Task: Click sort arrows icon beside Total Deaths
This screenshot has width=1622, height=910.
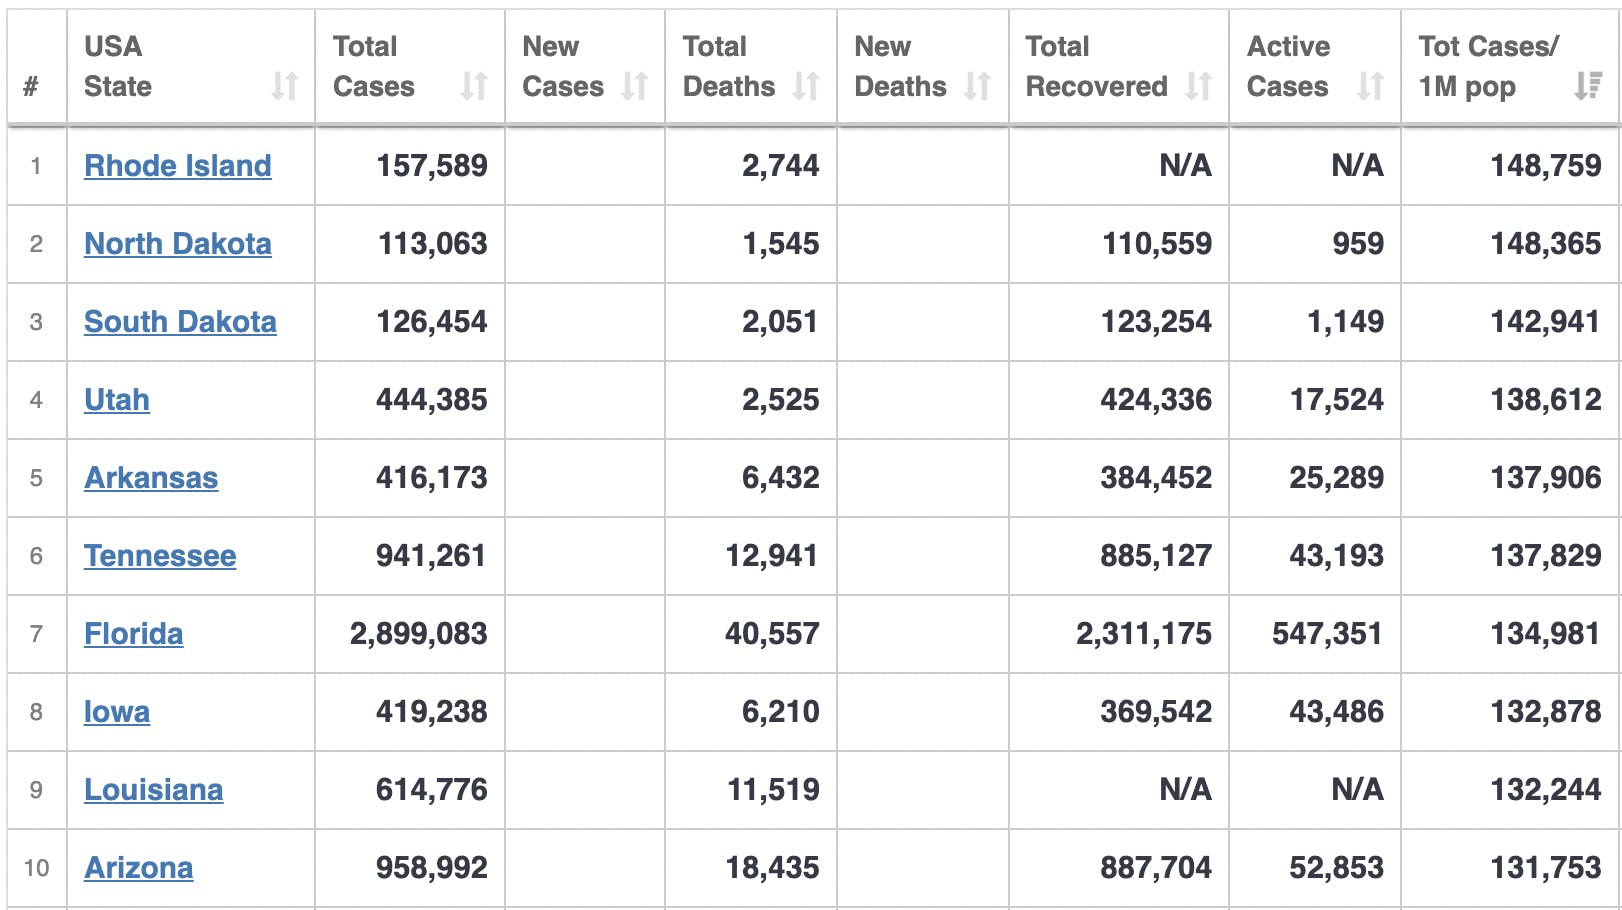Action: tap(806, 87)
